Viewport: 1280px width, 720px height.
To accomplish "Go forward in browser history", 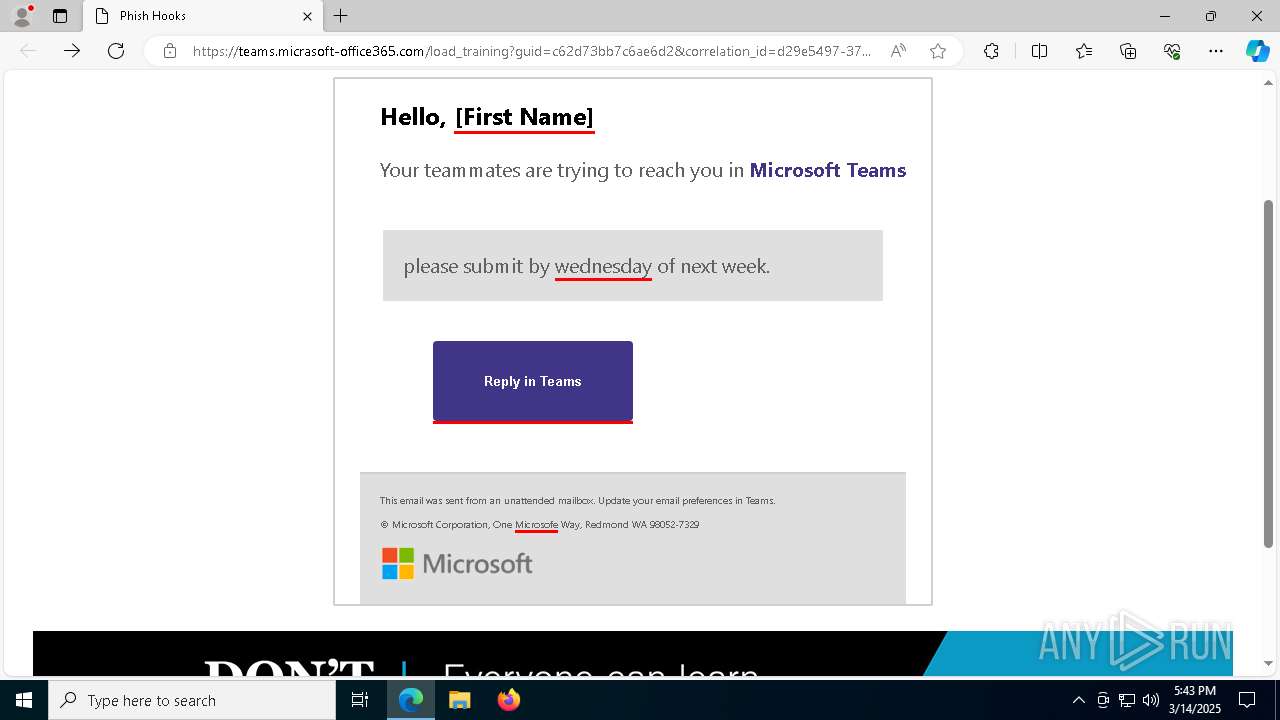I will pos(72,51).
